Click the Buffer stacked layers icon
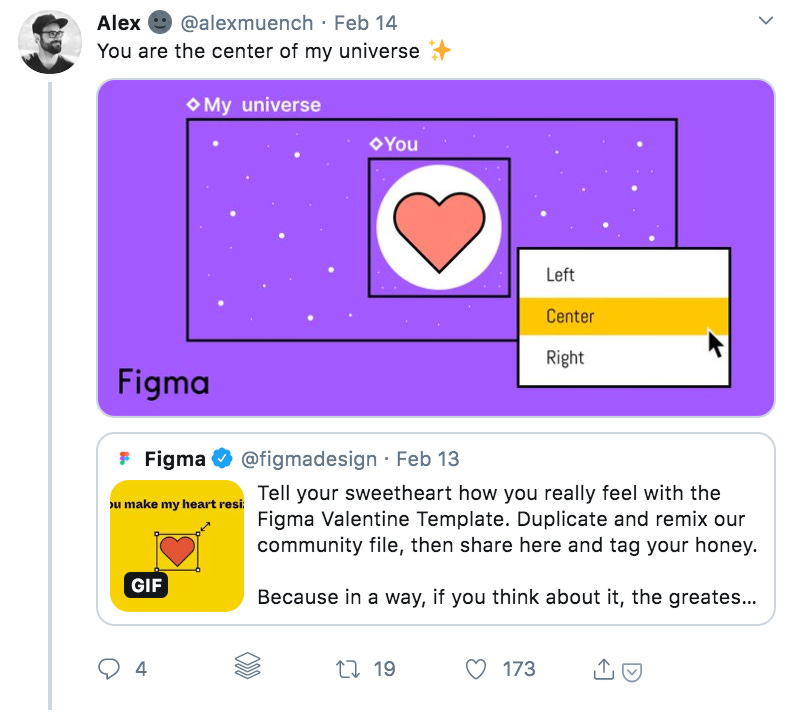 click(247, 668)
